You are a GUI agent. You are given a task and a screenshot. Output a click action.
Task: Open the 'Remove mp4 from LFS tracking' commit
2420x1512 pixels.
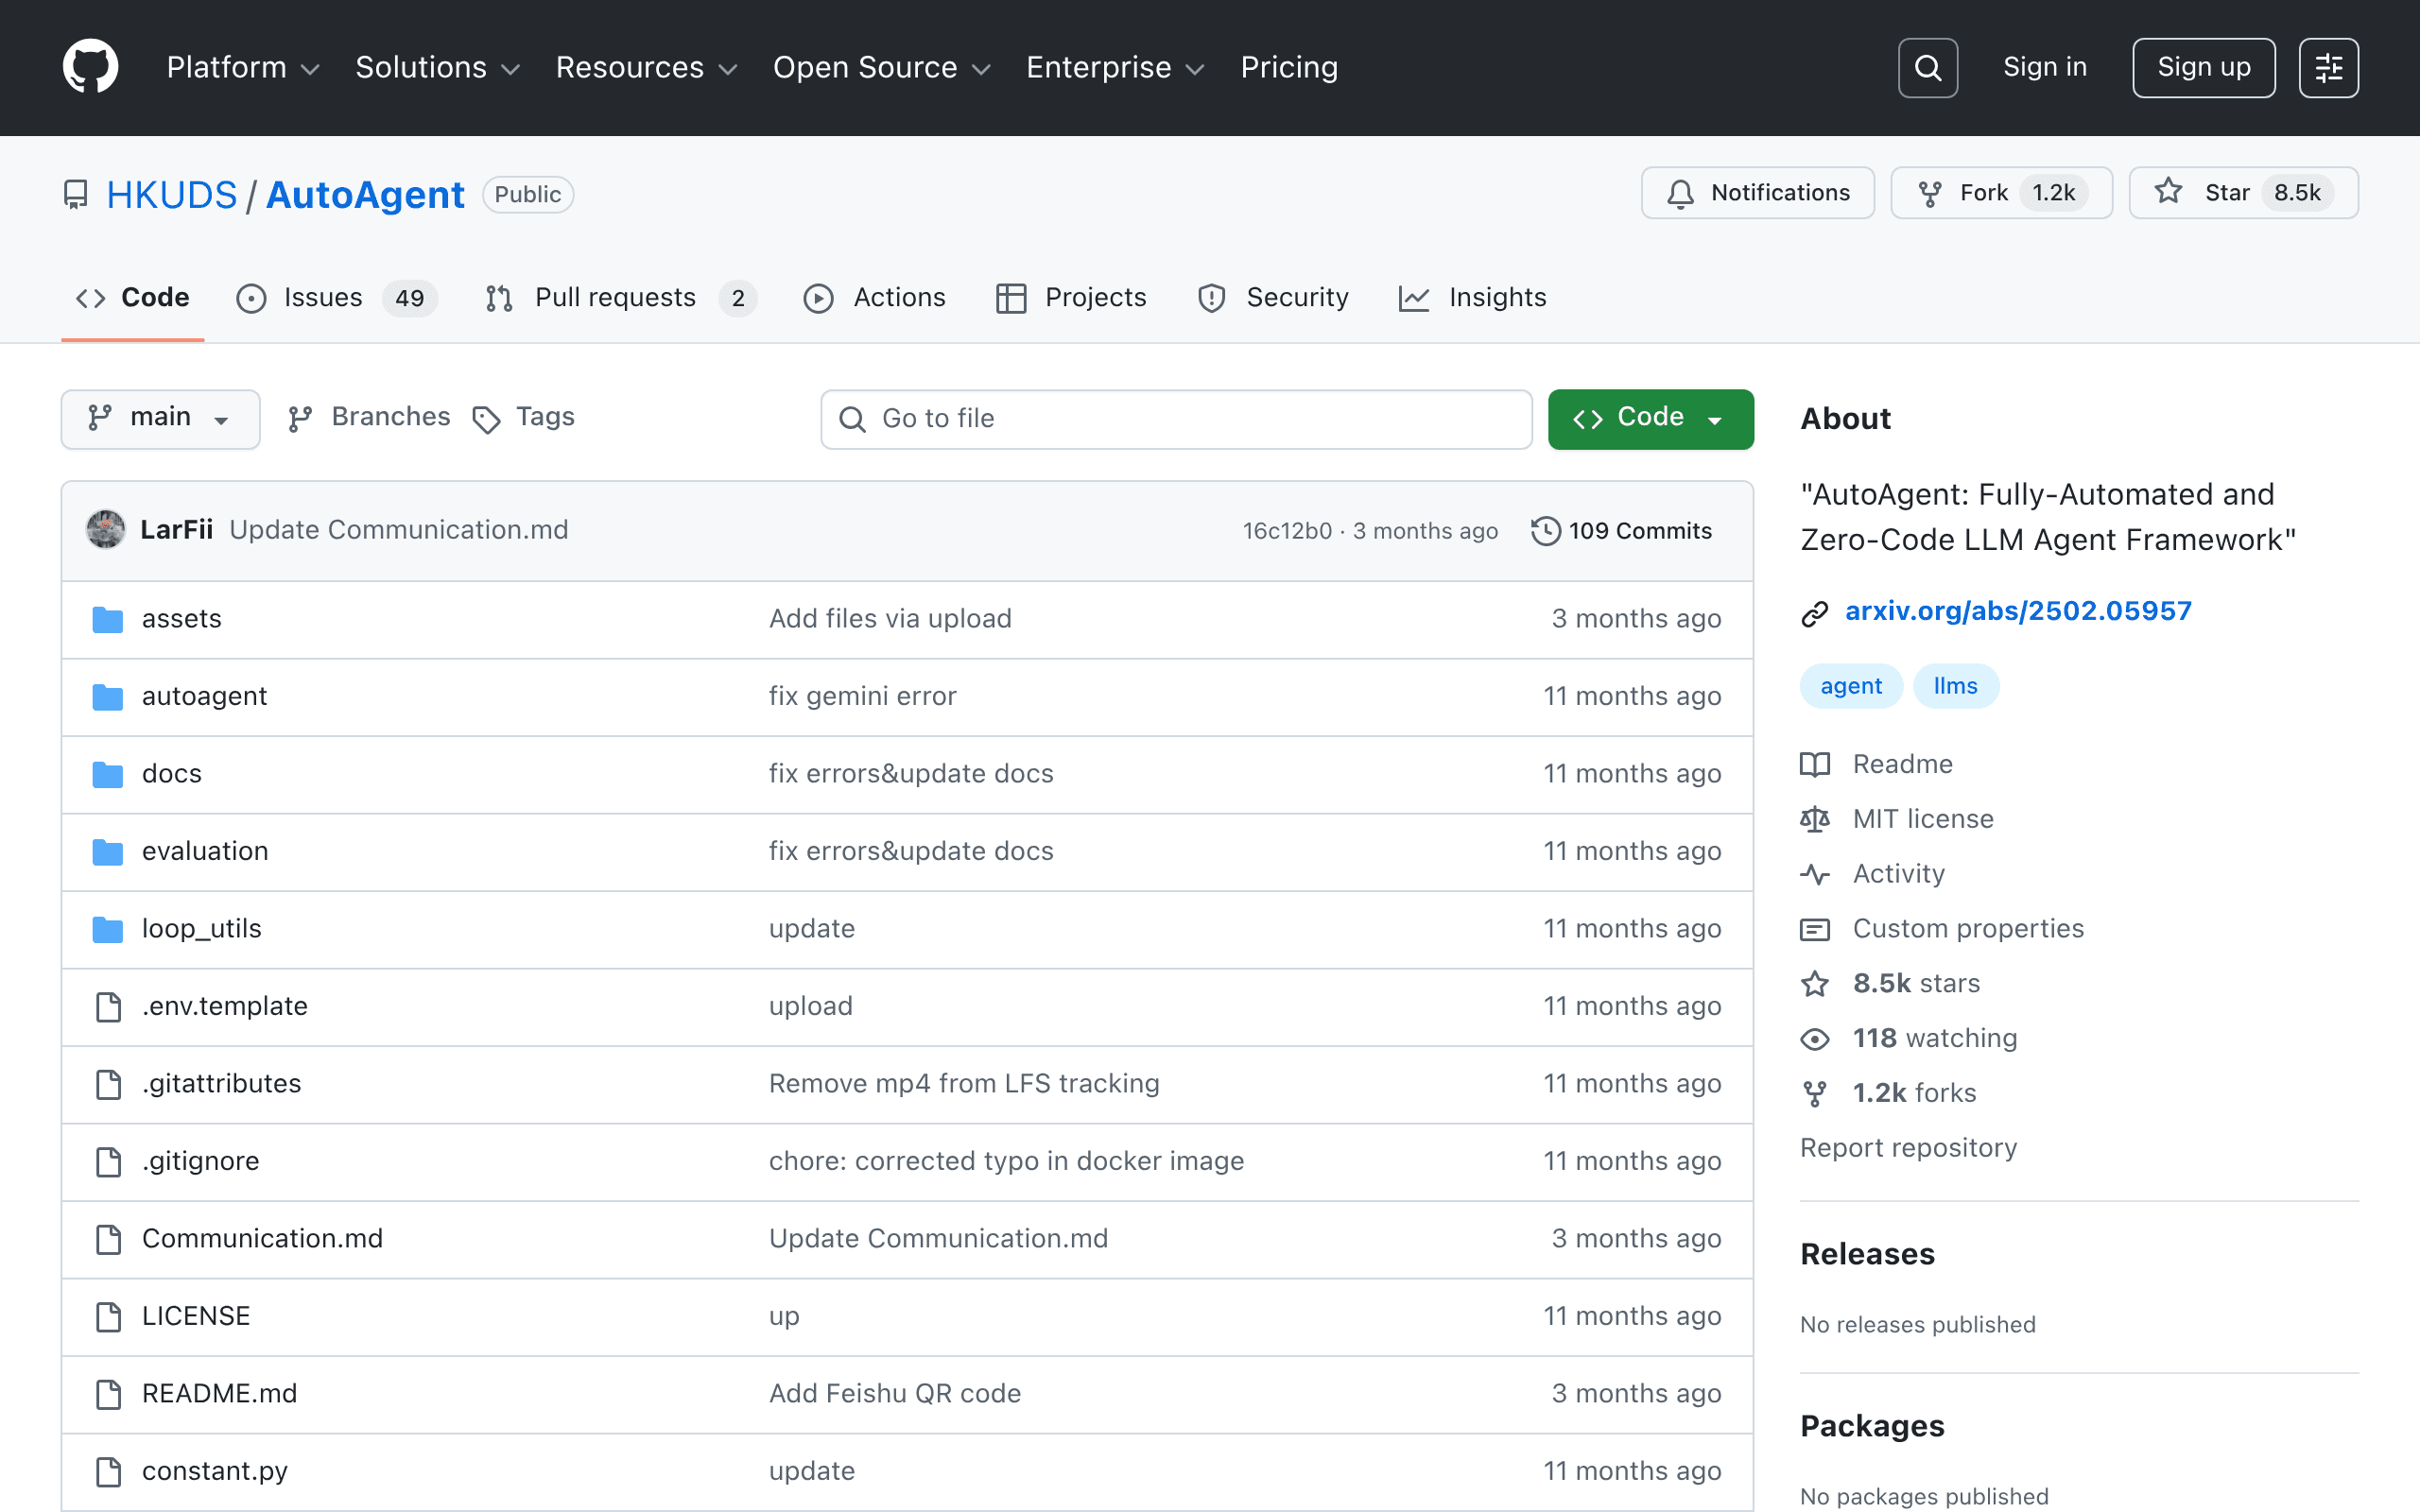click(964, 1084)
